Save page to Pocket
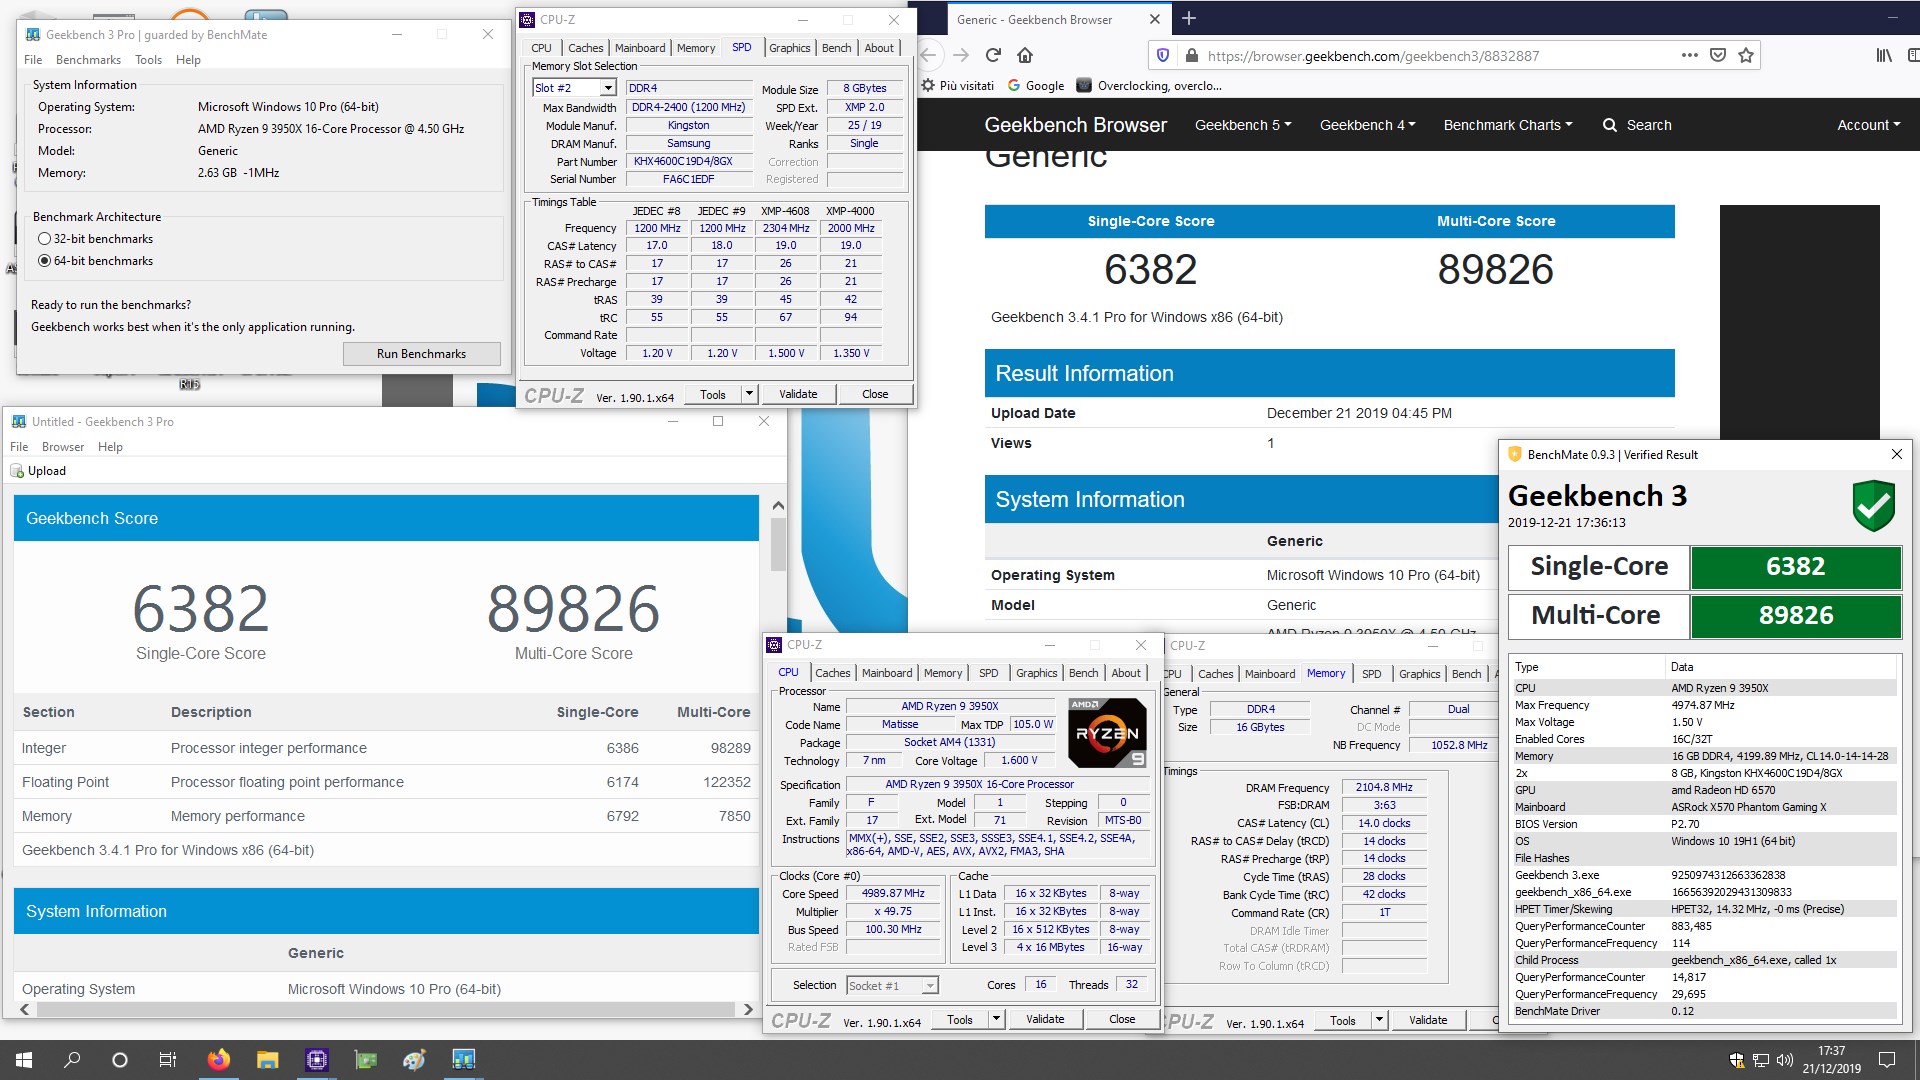The height and width of the screenshot is (1080, 1920). 1718,55
